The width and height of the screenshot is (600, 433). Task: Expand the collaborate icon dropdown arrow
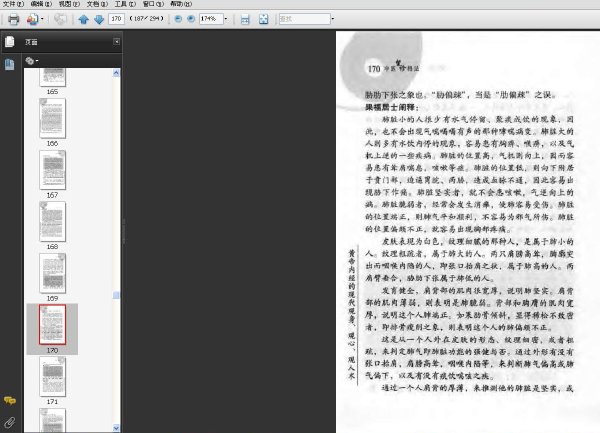(42, 19)
